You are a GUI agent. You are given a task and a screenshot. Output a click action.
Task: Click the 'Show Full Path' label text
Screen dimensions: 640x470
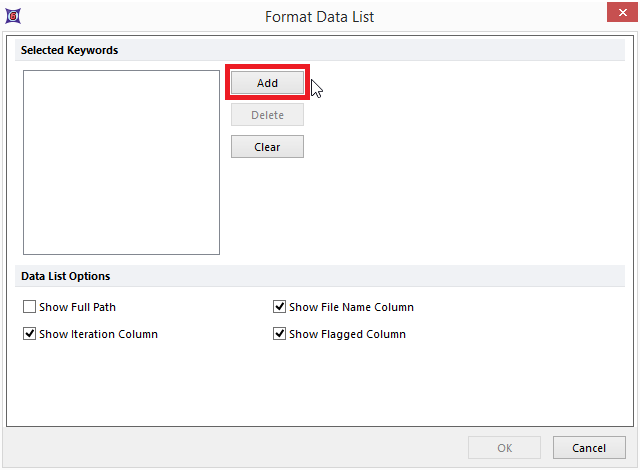(77, 307)
